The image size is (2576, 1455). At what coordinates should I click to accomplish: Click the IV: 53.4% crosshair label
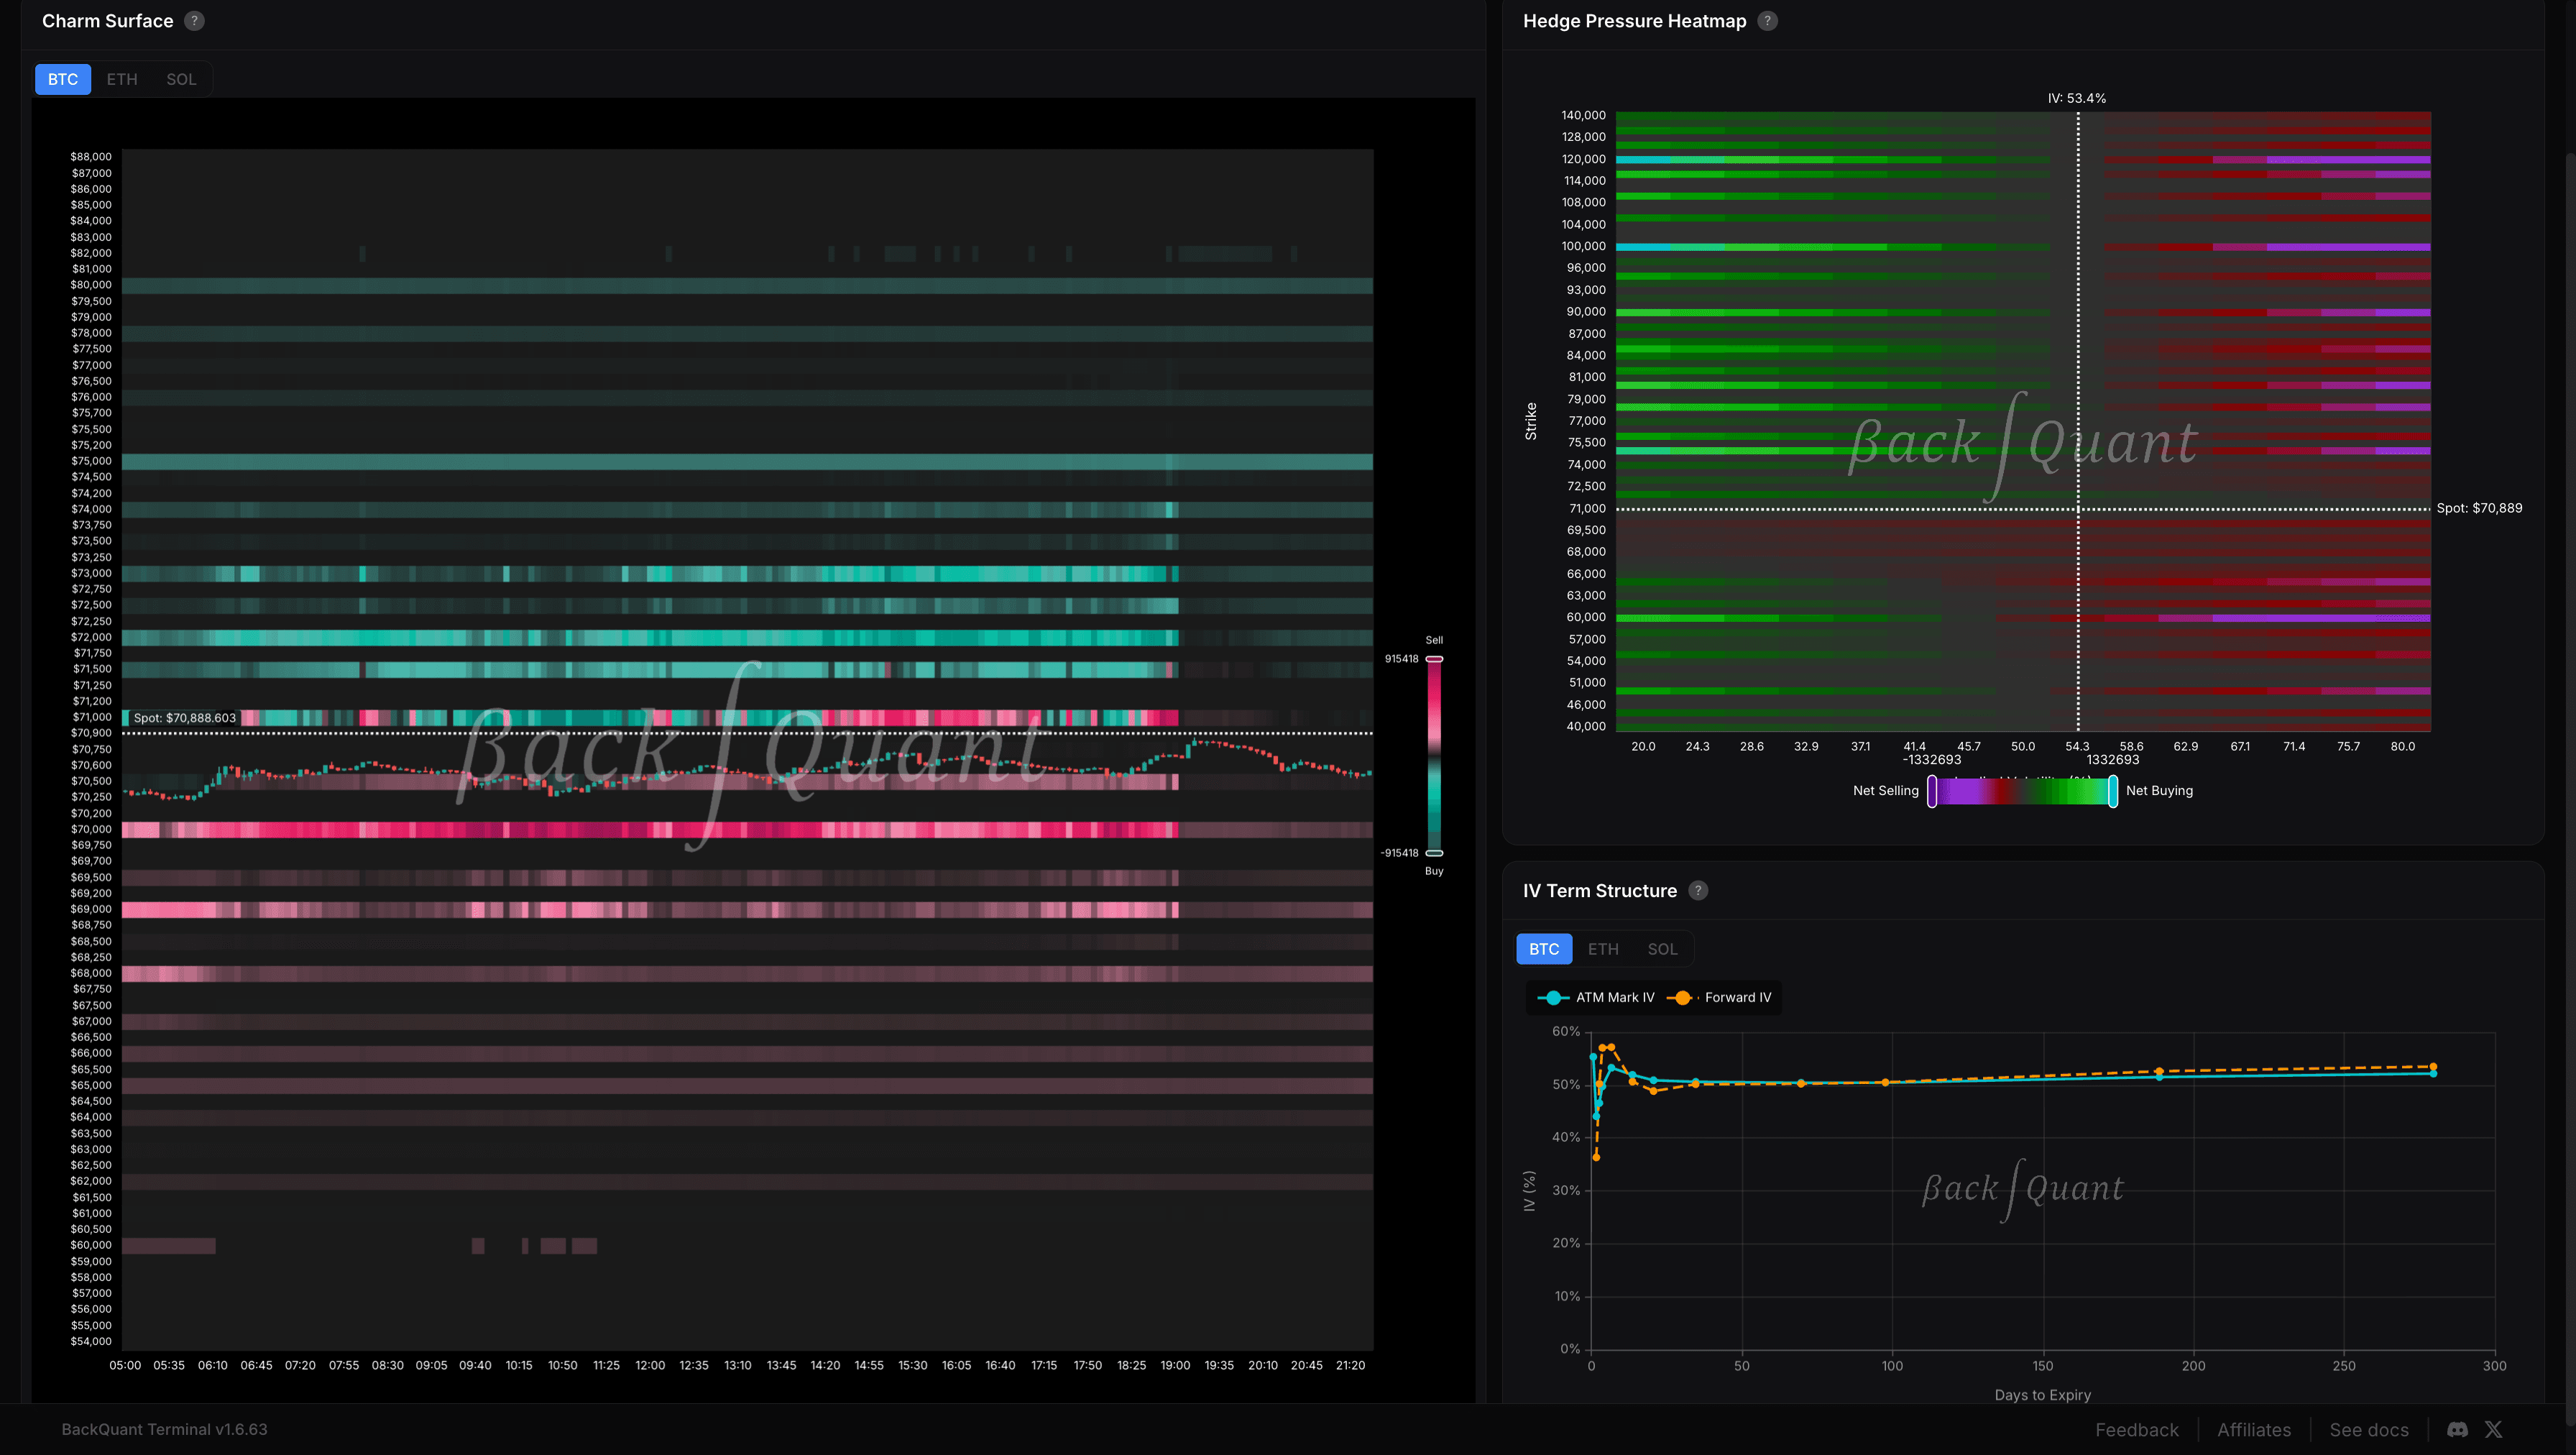(x=2076, y=98)
